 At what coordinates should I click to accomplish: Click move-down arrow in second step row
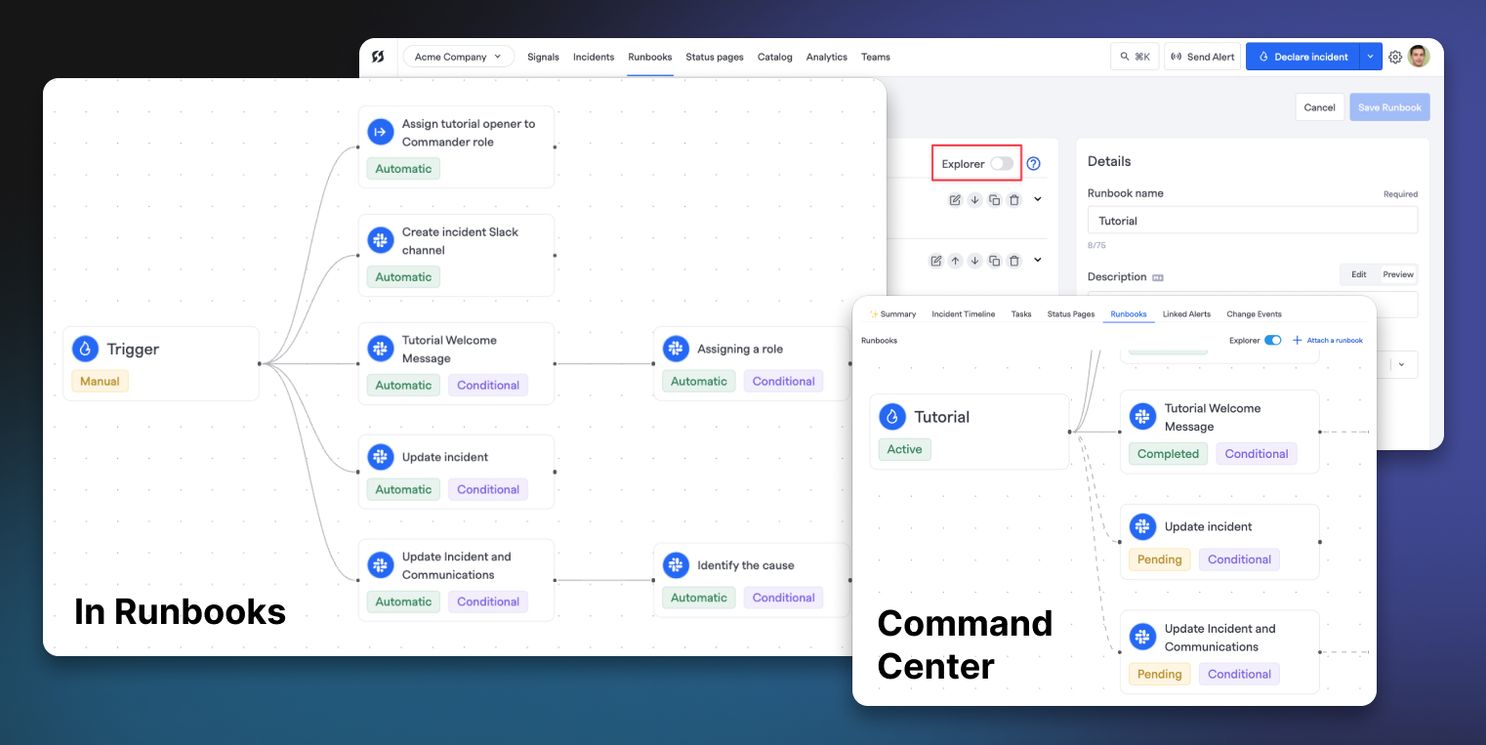coord(975,261)
